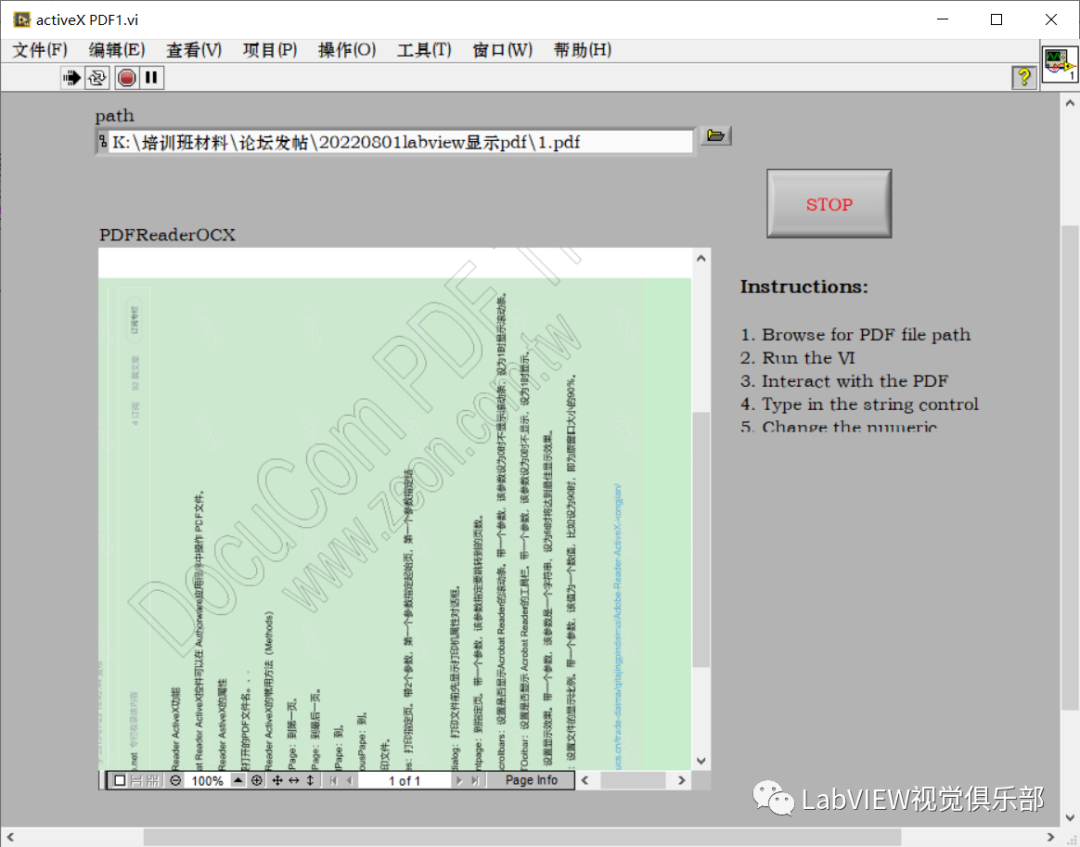The width and height of the screenshot is (1080, 847).
Task: Browse for file with folder icon
Action: (716, 135)
